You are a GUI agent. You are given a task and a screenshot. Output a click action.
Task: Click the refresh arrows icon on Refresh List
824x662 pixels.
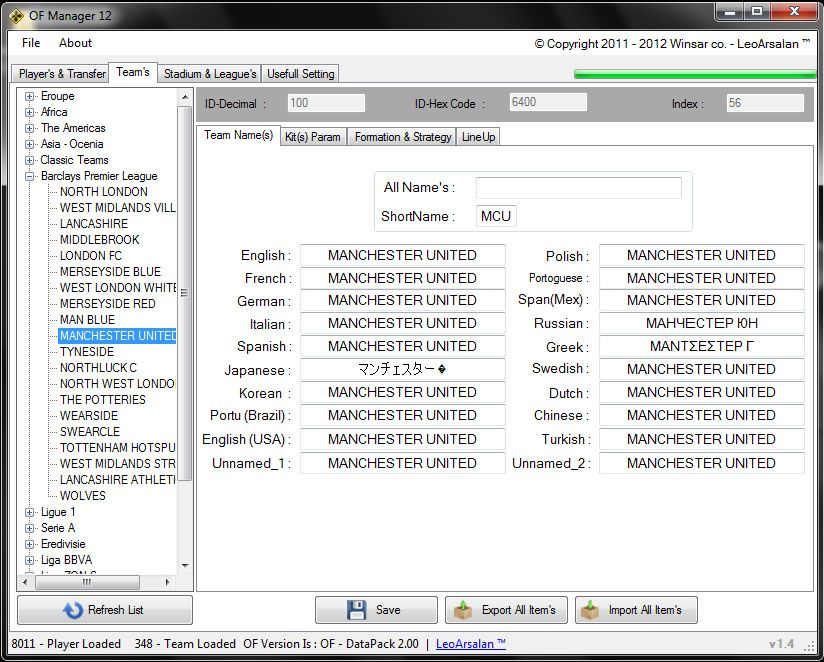72,610
